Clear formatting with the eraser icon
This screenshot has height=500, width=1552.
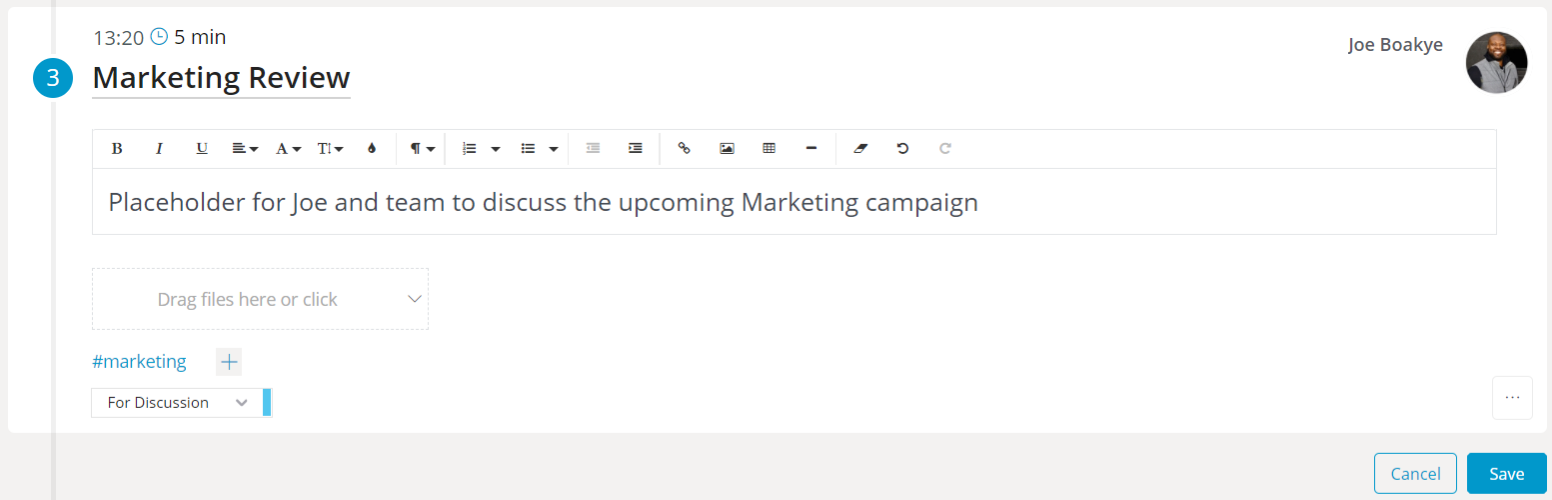861,148
